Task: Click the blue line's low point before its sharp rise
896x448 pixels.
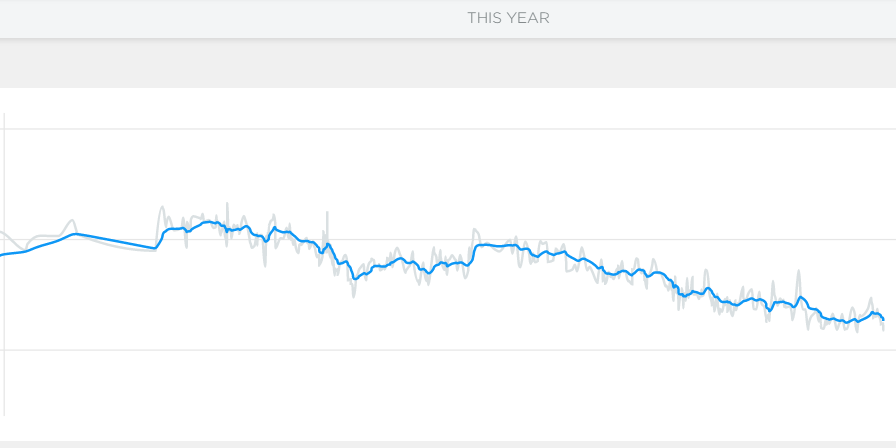Action: click(155, 248)
